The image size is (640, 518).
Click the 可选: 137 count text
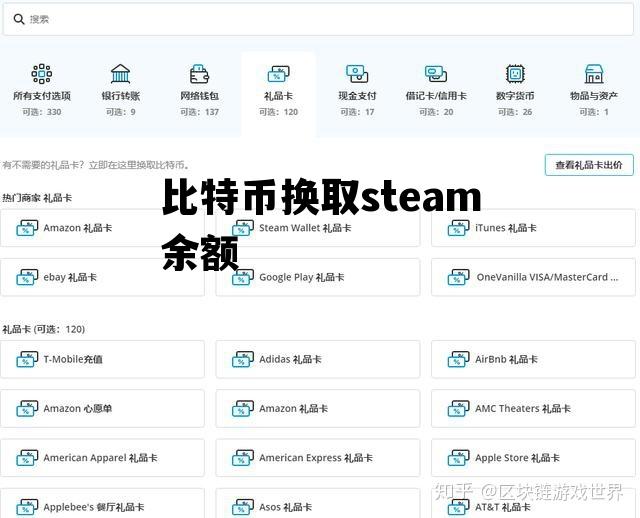[x=199, y=112]
